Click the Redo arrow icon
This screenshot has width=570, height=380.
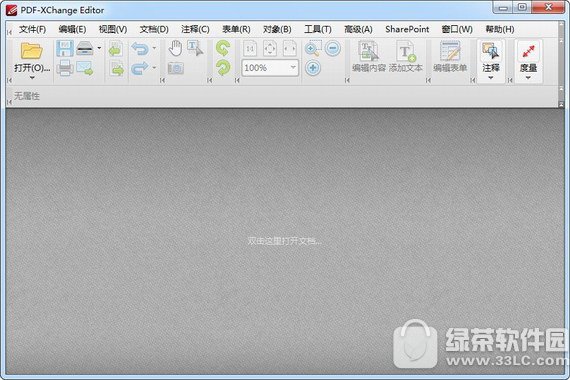(140, 68)
